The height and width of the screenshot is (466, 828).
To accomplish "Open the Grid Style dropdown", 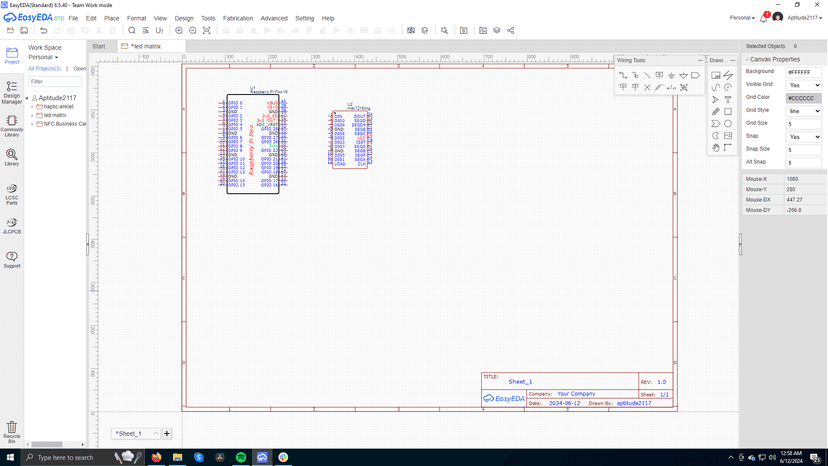I will [x=804, y=111].
